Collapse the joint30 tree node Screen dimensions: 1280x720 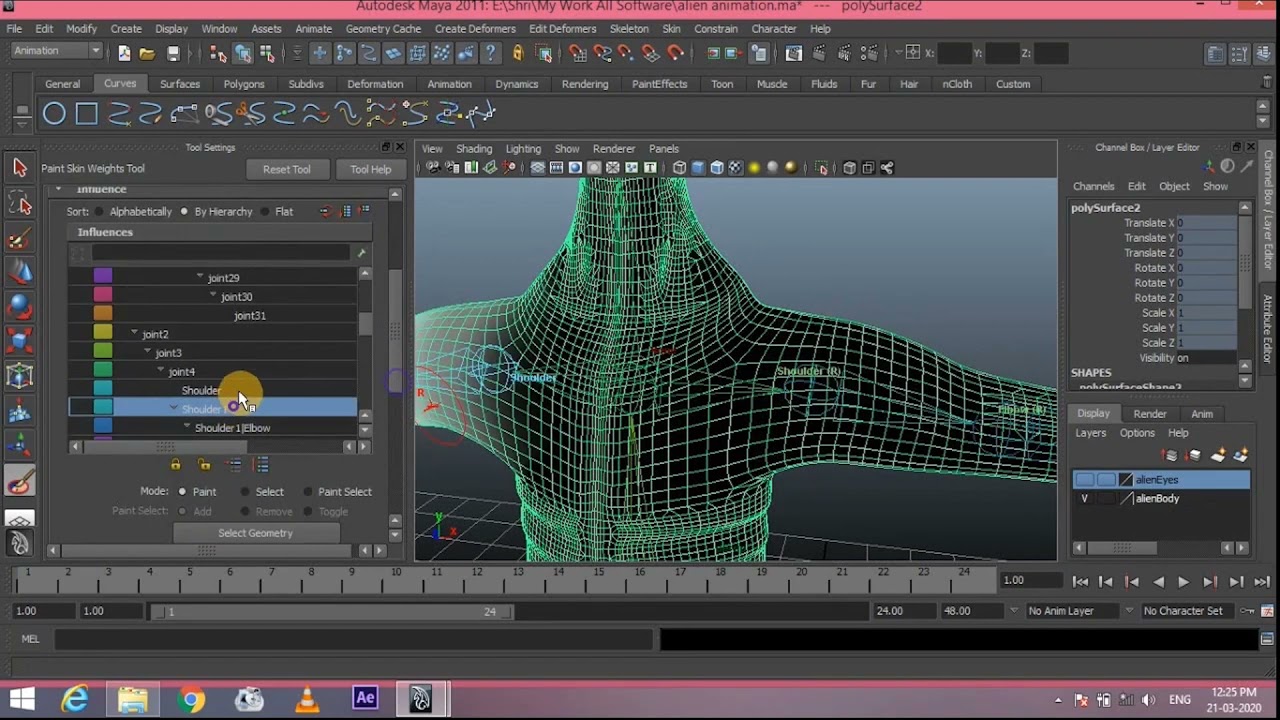click(212, 296)
